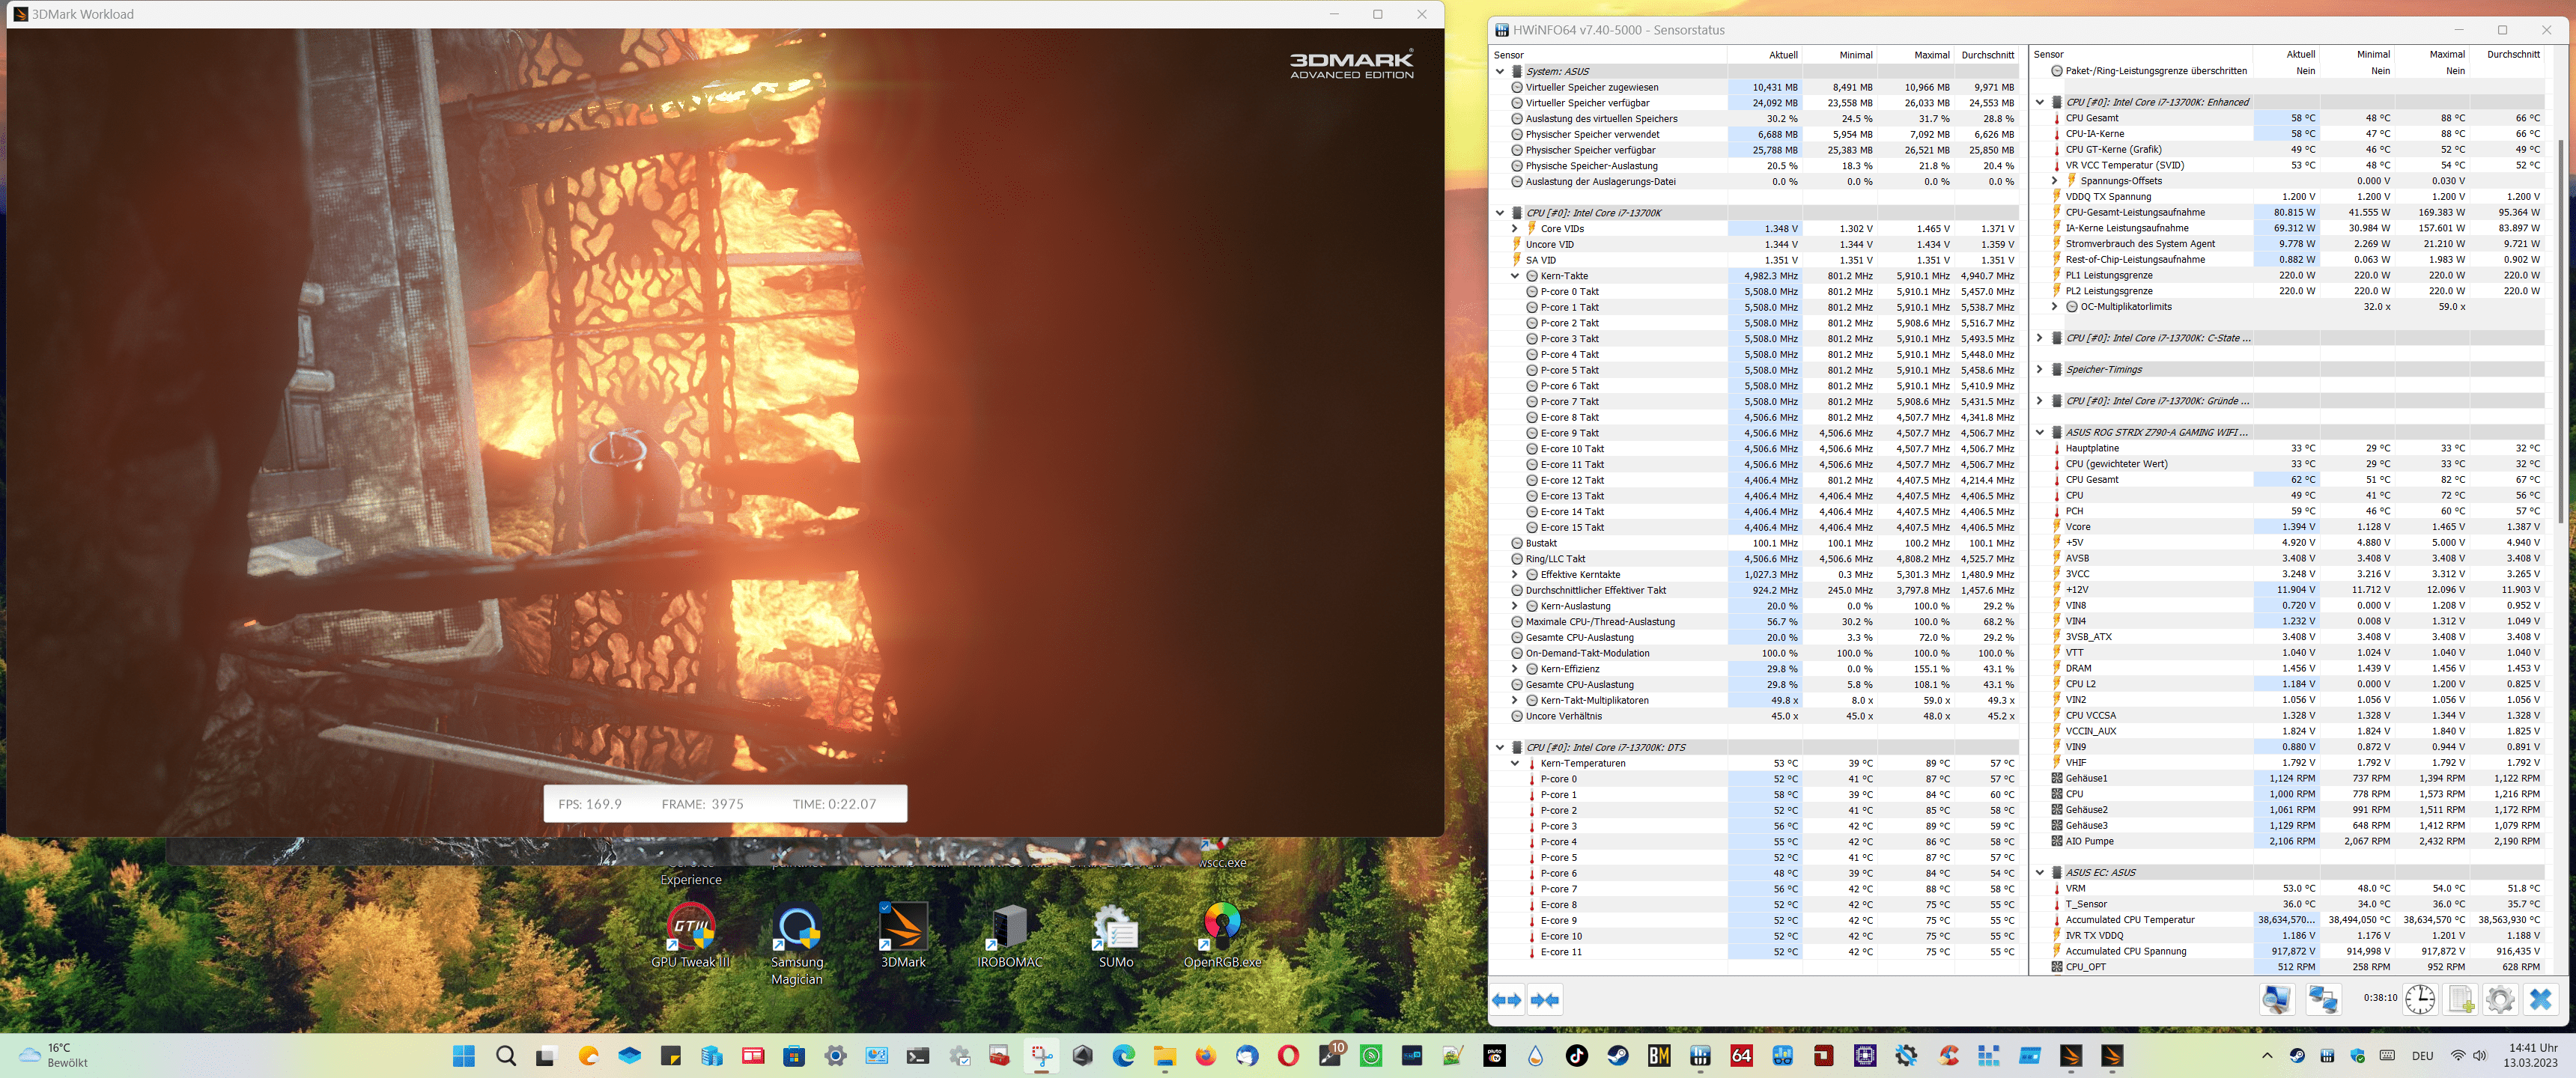Expand CPU C-State sensor group

(x=2040, y=338)
